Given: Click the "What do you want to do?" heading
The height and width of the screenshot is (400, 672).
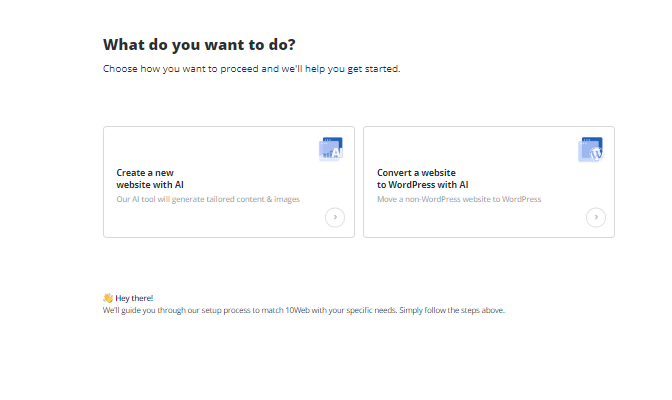Looking at the screenshot, I should [x=199, y=45].
